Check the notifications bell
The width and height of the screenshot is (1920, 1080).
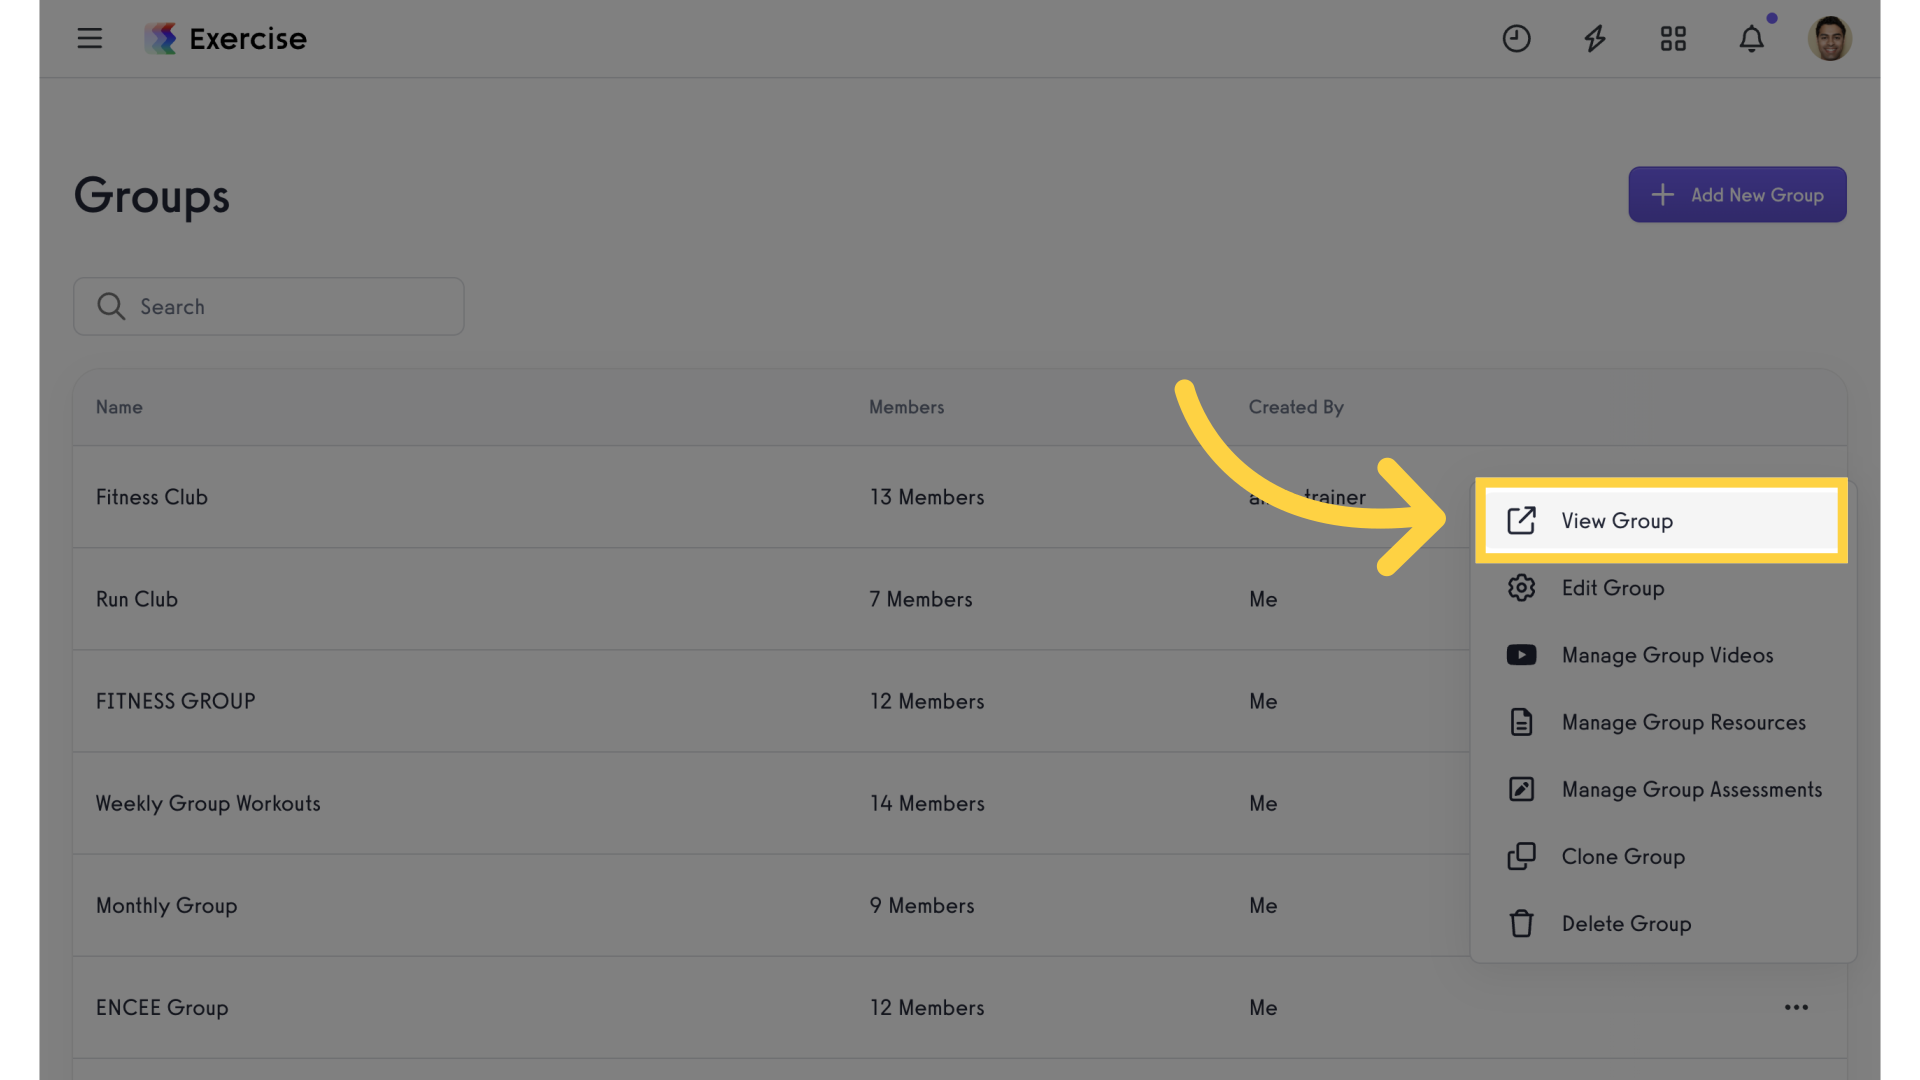(x=1751, y=38)
